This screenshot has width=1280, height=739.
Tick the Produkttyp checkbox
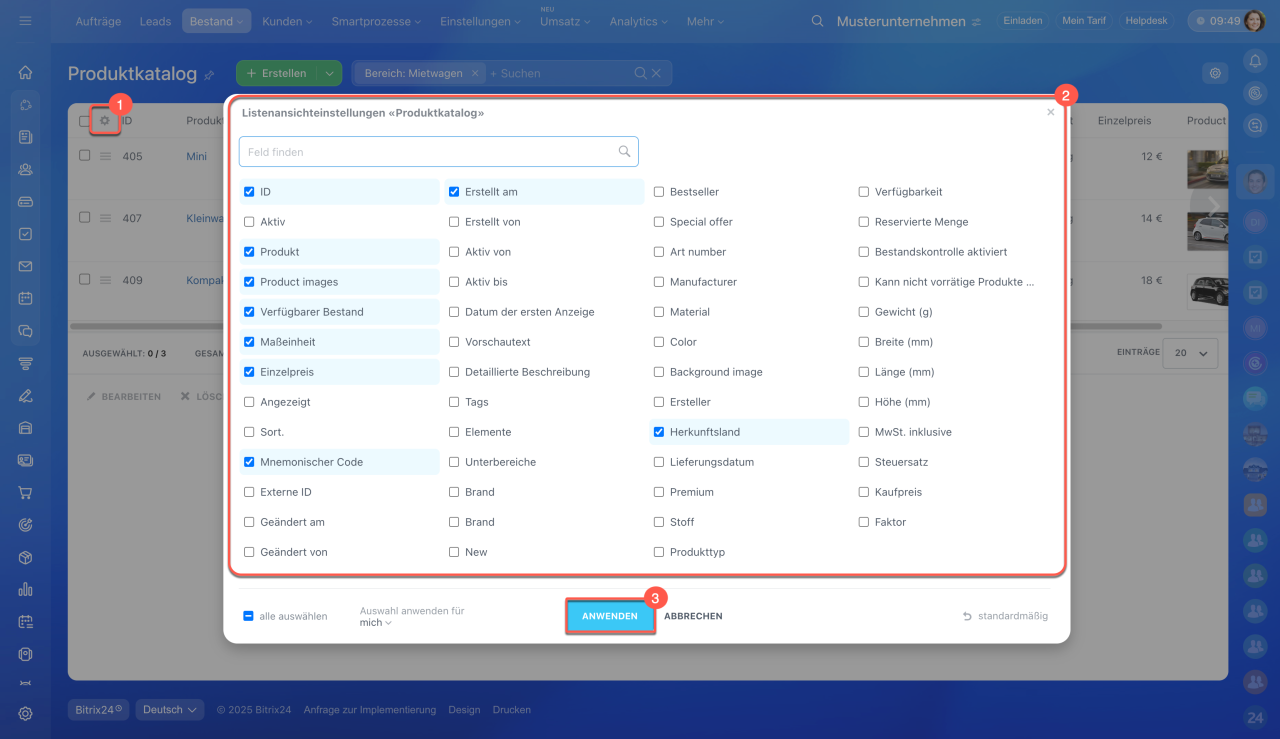(x=659, y=552)
